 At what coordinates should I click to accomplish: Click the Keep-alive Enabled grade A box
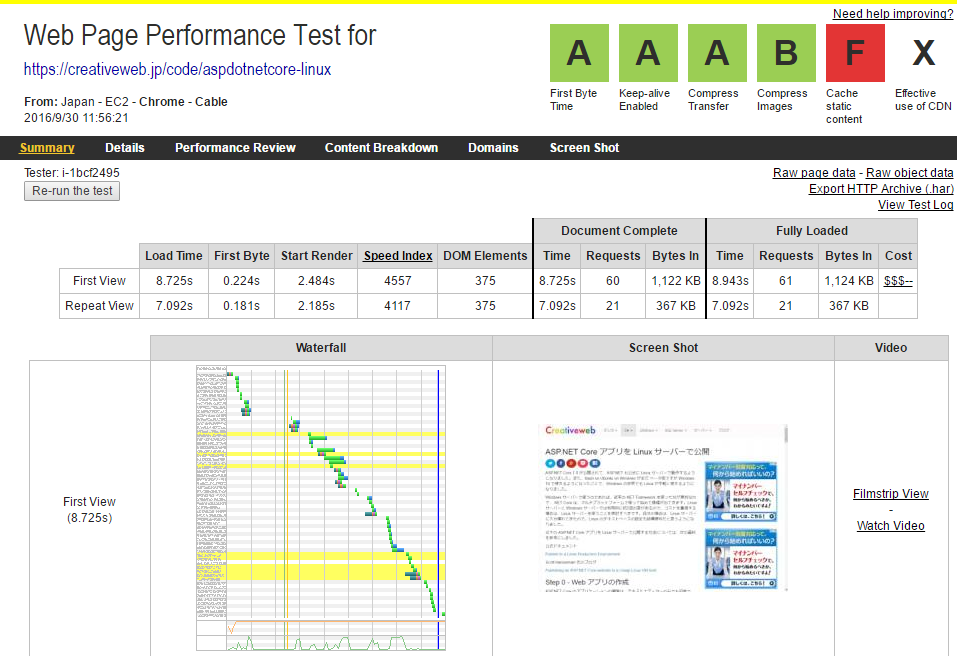648,53
